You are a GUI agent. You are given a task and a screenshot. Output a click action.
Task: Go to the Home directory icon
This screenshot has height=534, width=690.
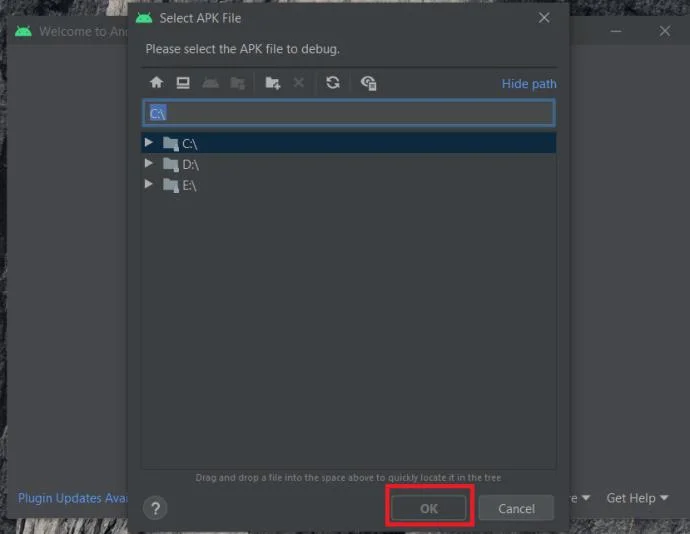pyautogui.click(x=156, y=82)
